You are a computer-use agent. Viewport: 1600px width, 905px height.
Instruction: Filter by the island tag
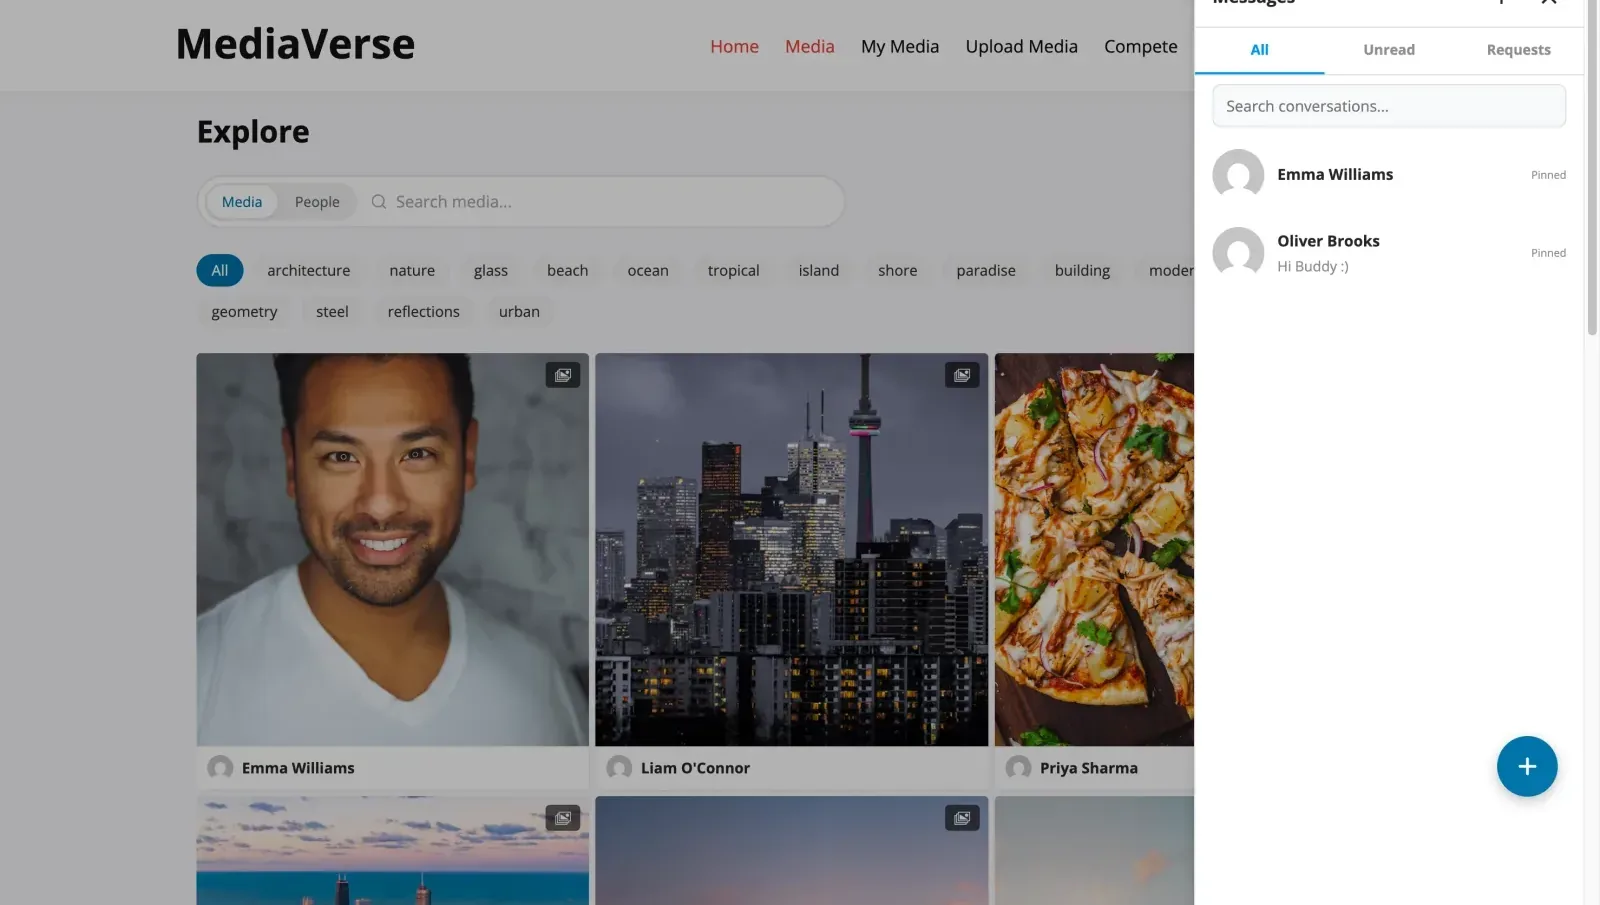(x=819, y=270)
